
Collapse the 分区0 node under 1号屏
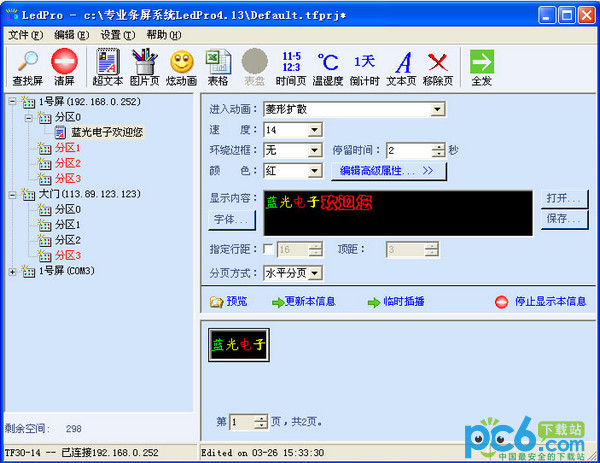click(29, 117)
